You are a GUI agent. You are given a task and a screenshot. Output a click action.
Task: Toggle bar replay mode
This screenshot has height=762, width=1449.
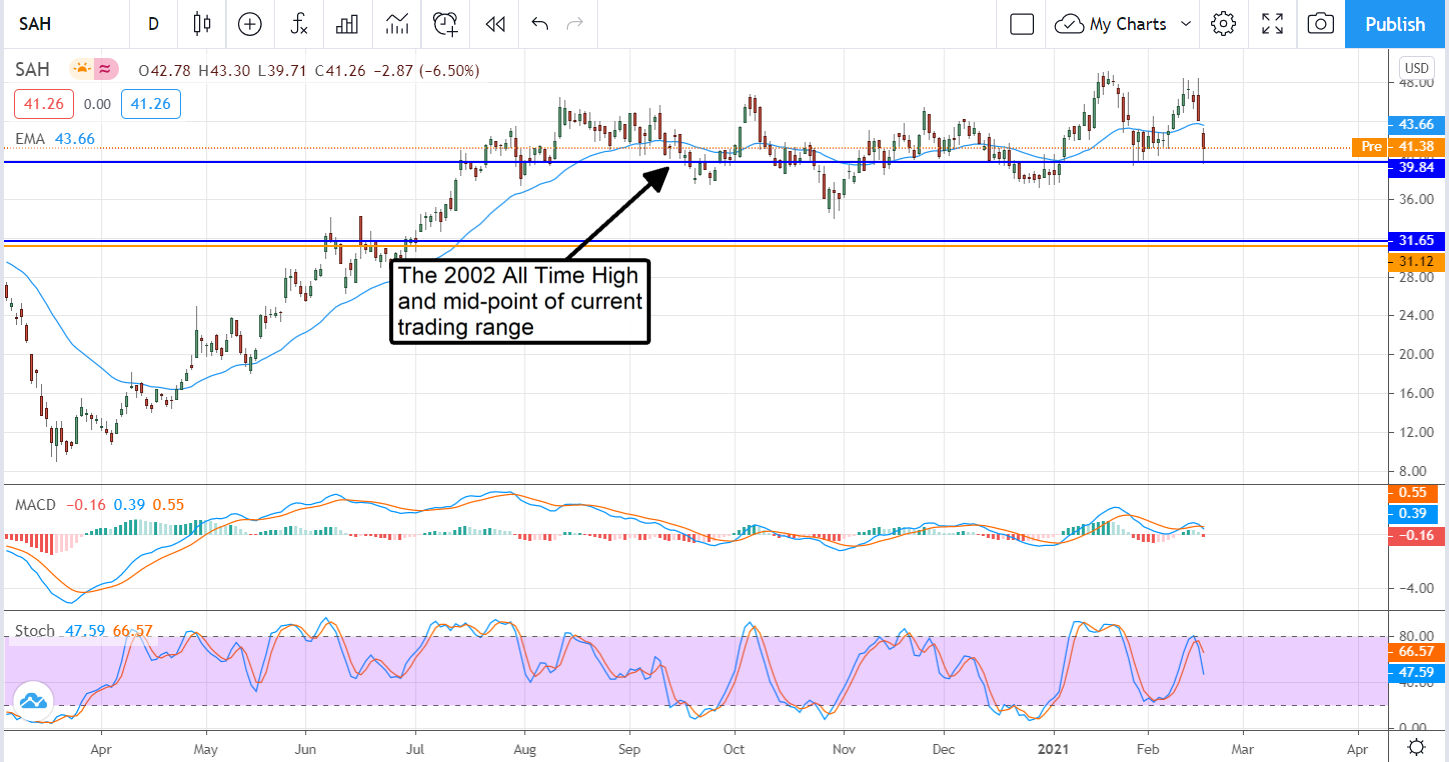coord(494,24)
